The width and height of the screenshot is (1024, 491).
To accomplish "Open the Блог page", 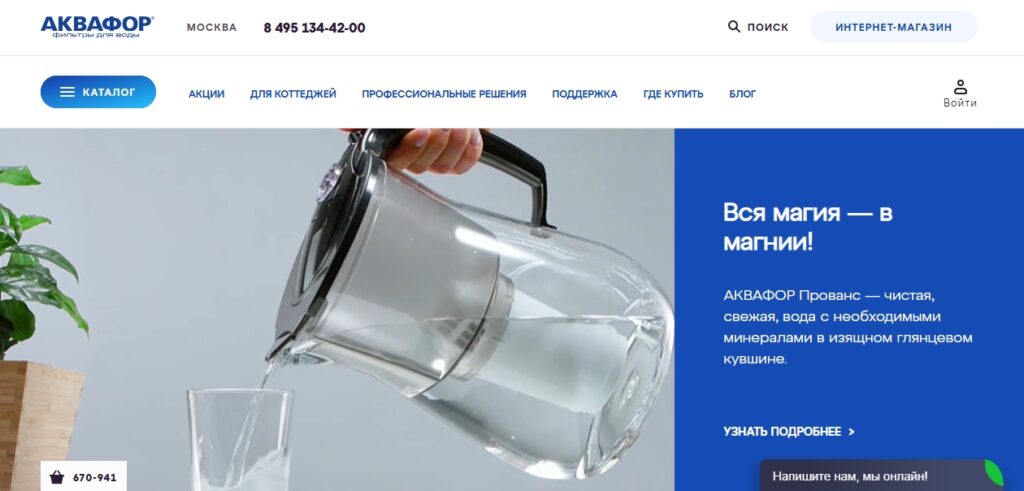I will (x=743, y=94).
